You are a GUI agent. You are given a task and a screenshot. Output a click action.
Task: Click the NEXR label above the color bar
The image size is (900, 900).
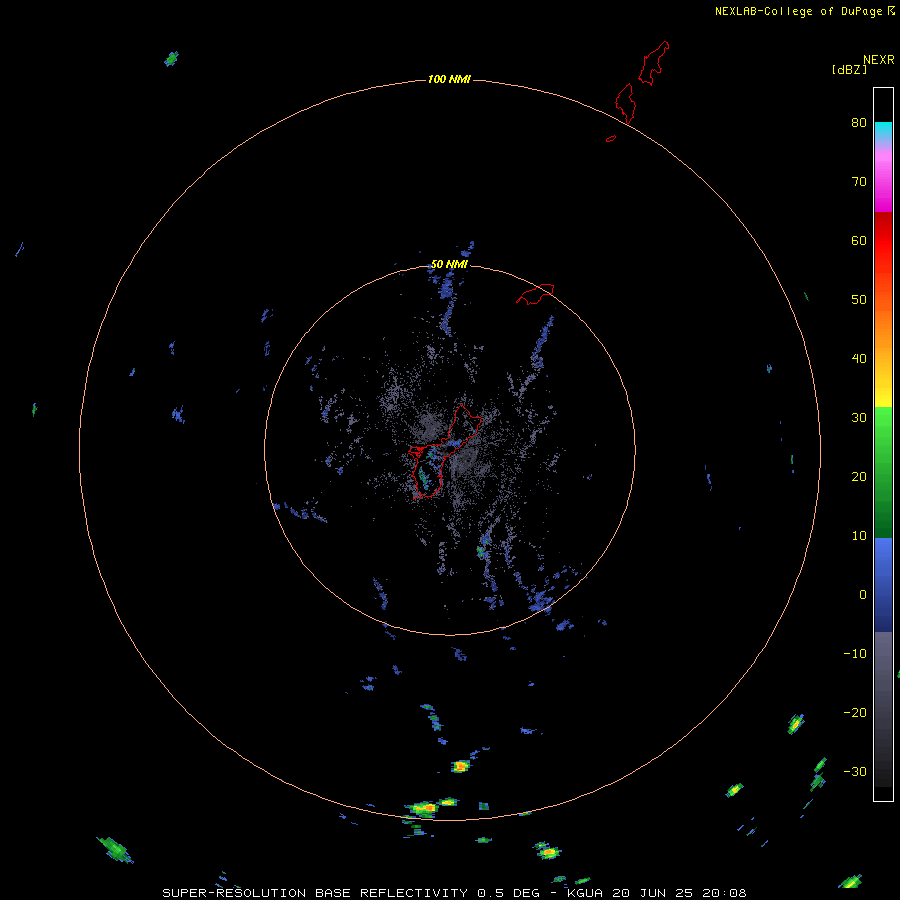(879, 60)
